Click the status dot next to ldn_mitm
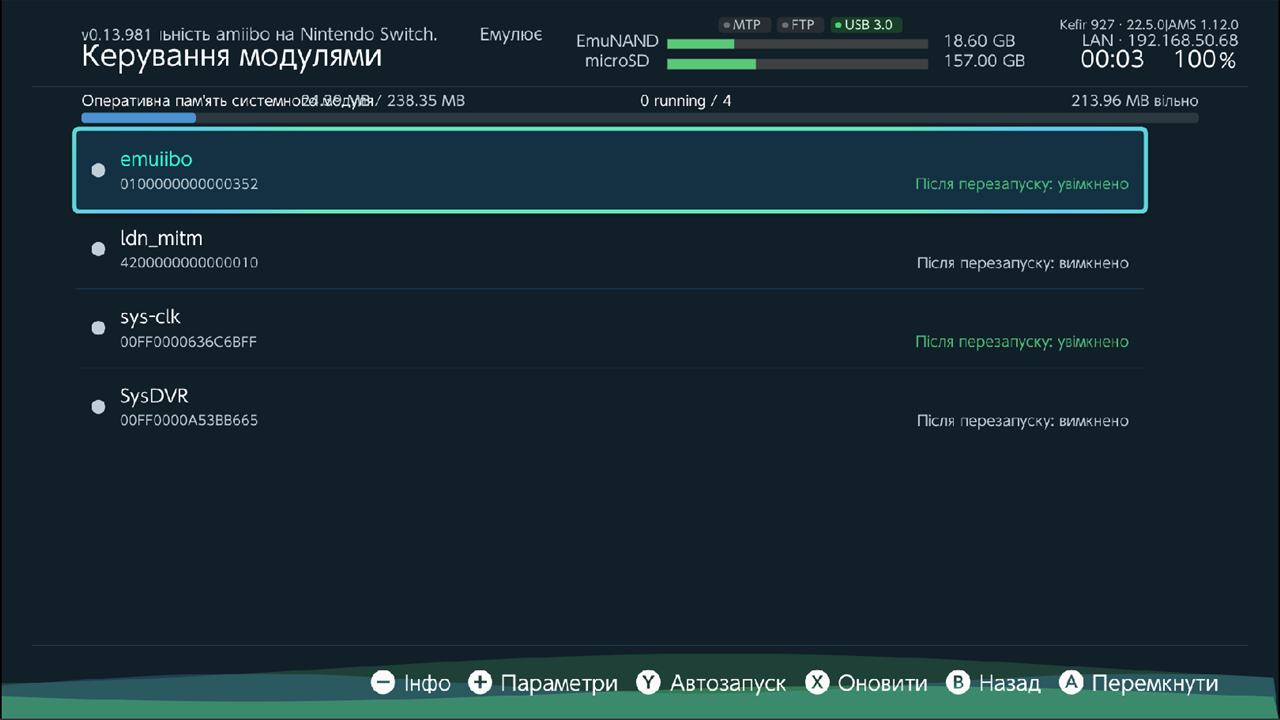 click(x=98, y=249)
